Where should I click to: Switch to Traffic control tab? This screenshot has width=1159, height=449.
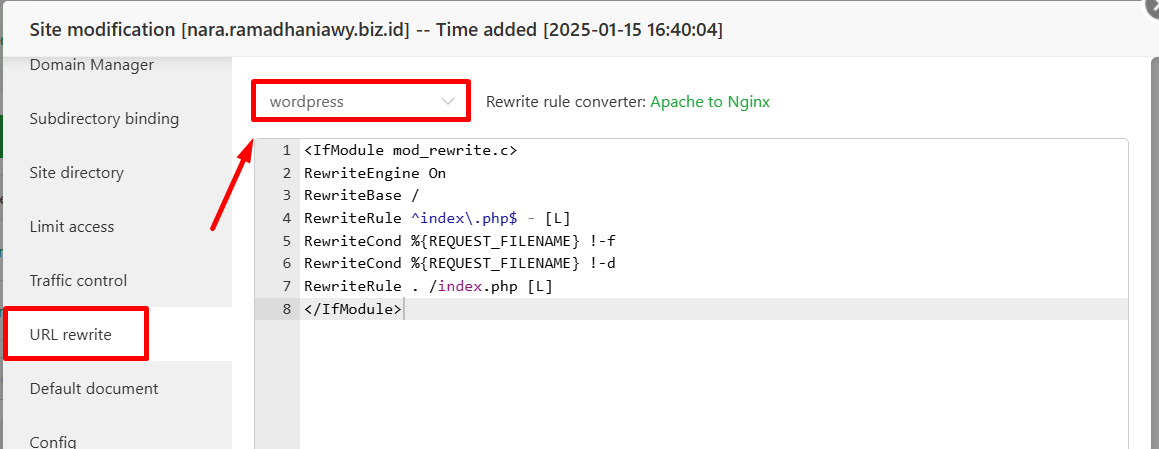(x=78, y=281)
